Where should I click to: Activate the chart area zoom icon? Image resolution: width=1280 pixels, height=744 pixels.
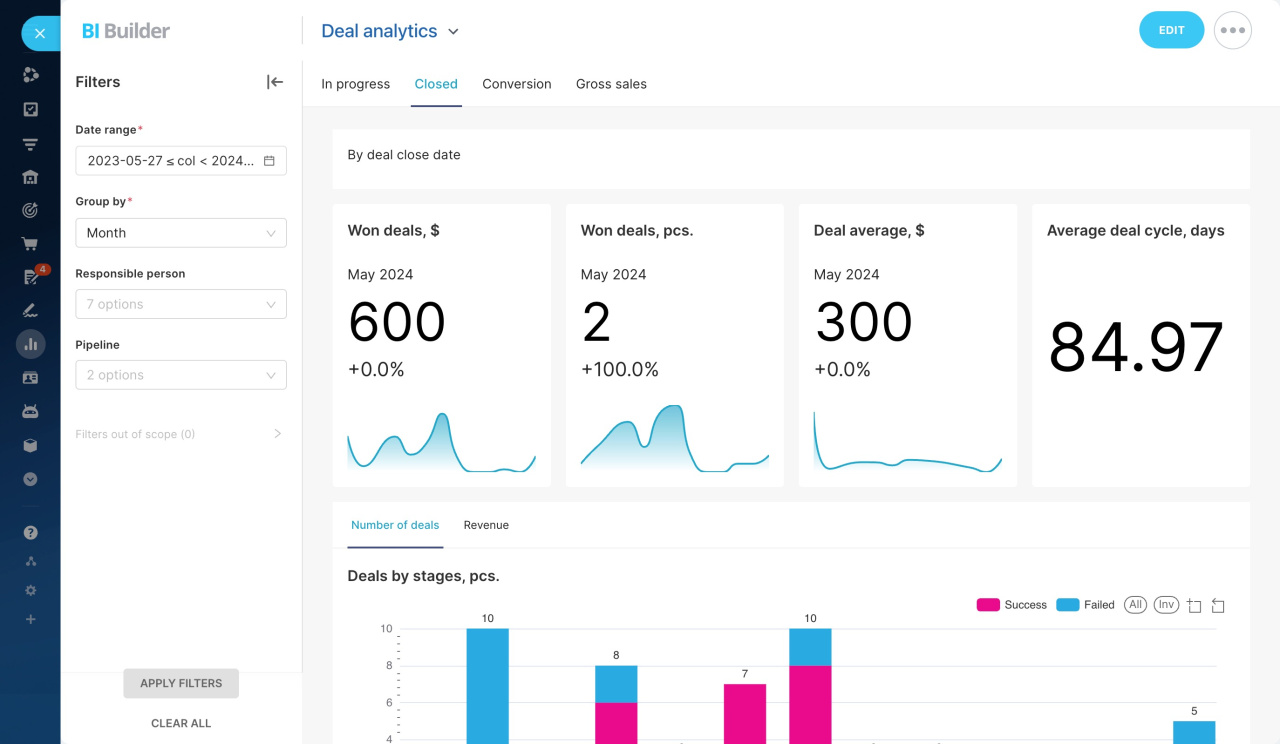tap(1194, 605)
